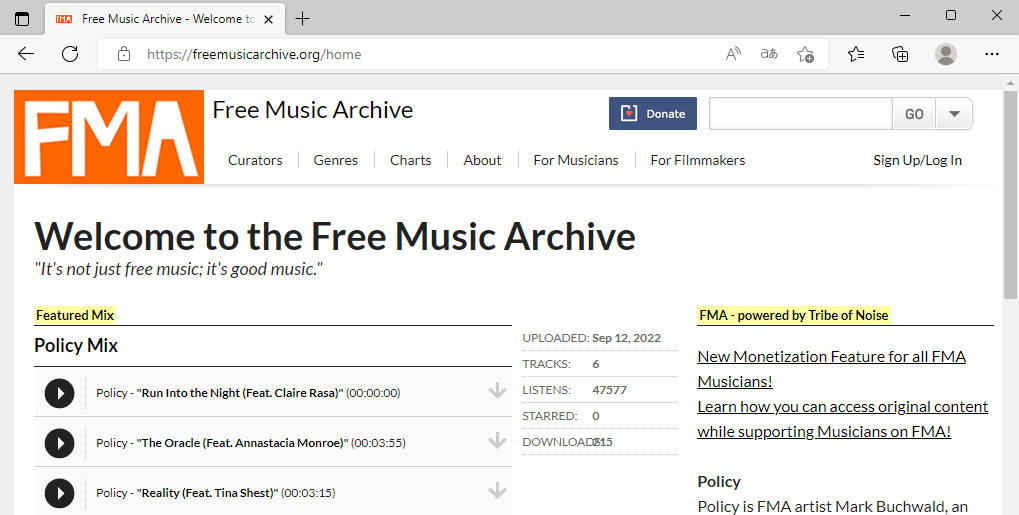Reload the page with refresh icon
1019x515 pixels.
coord(70,54)
